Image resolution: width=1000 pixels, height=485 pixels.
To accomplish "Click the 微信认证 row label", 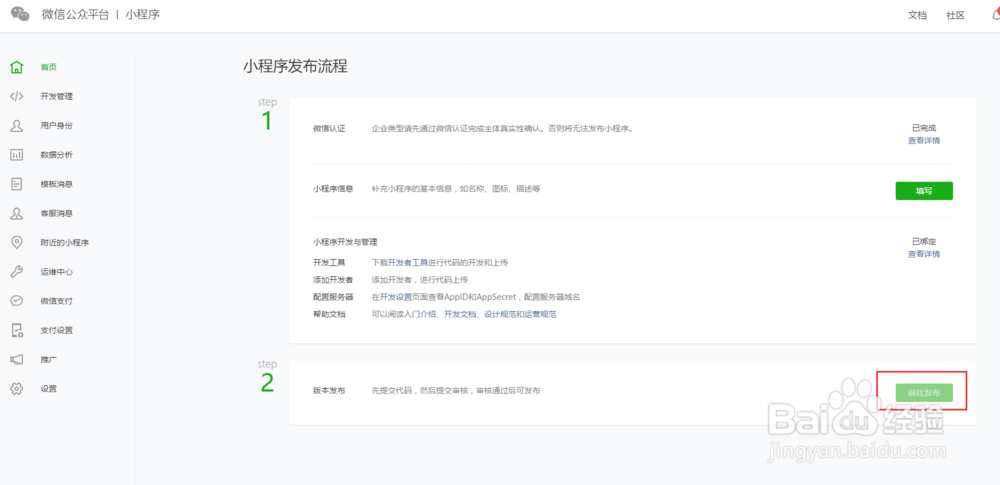I will [x=329, y=128].
